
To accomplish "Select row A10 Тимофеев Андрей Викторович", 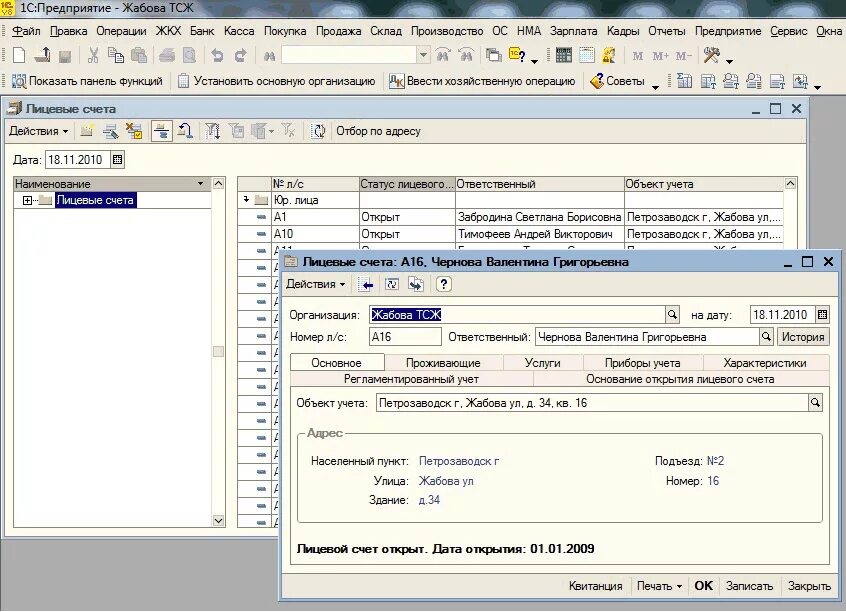I will (x=511, y=234).
